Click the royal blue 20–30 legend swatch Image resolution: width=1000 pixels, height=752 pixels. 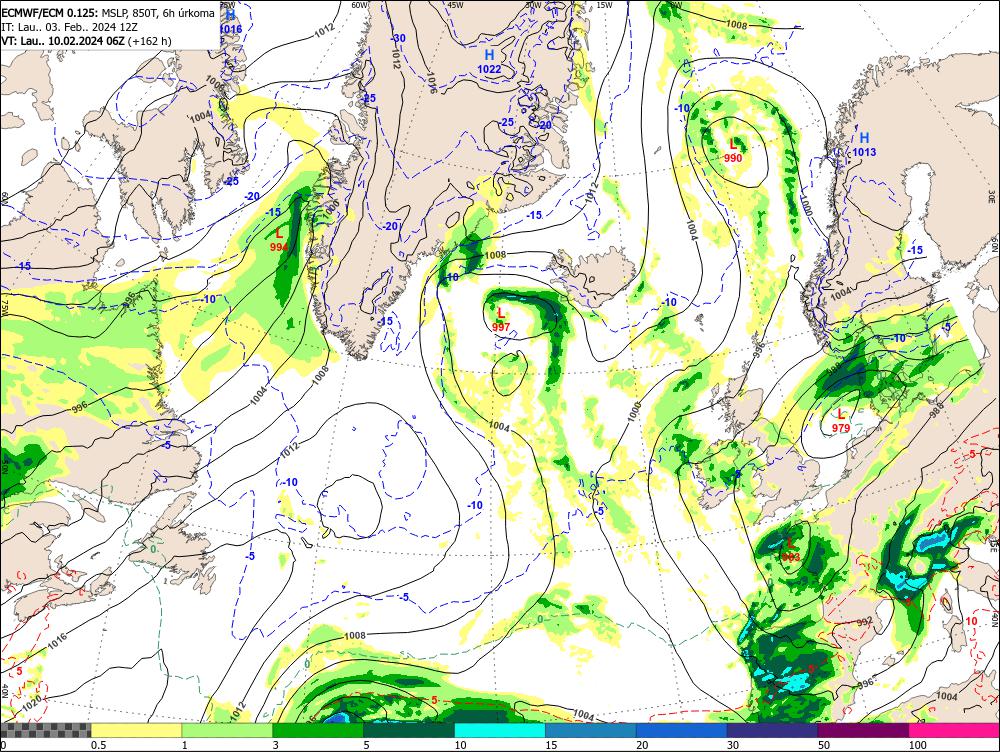[x=682, y=730]
